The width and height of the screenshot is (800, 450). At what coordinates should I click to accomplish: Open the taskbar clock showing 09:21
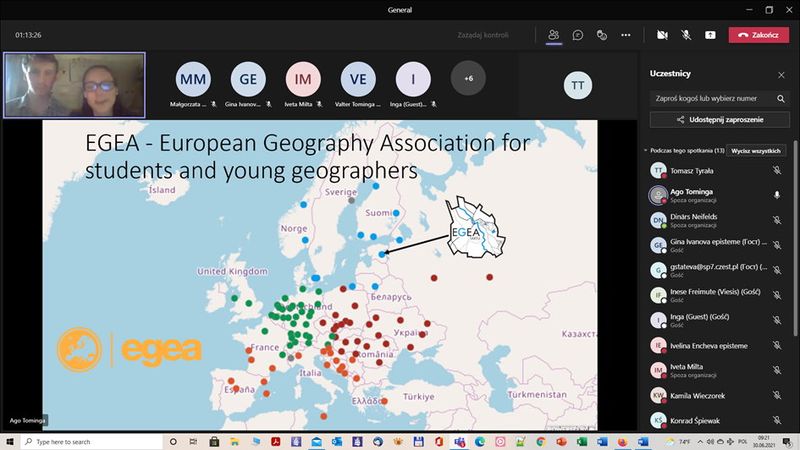pyautogui.click(x=764, y=441)
